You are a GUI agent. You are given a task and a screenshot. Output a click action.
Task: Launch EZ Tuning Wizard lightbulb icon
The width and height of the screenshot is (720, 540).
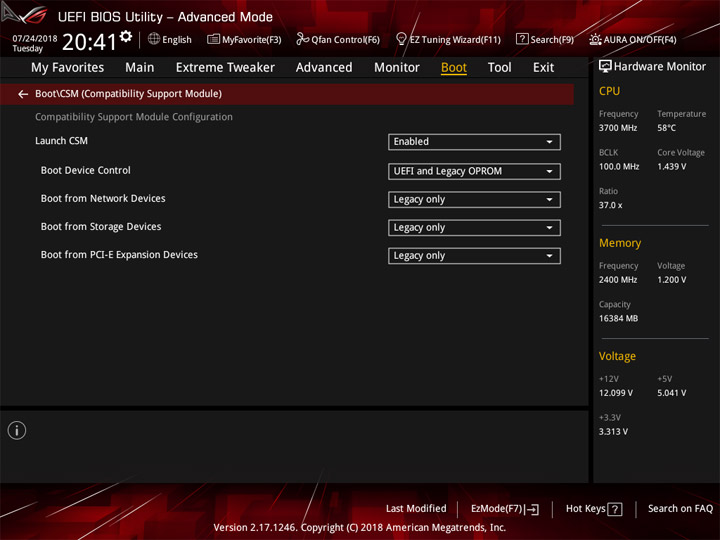point(401,39)
